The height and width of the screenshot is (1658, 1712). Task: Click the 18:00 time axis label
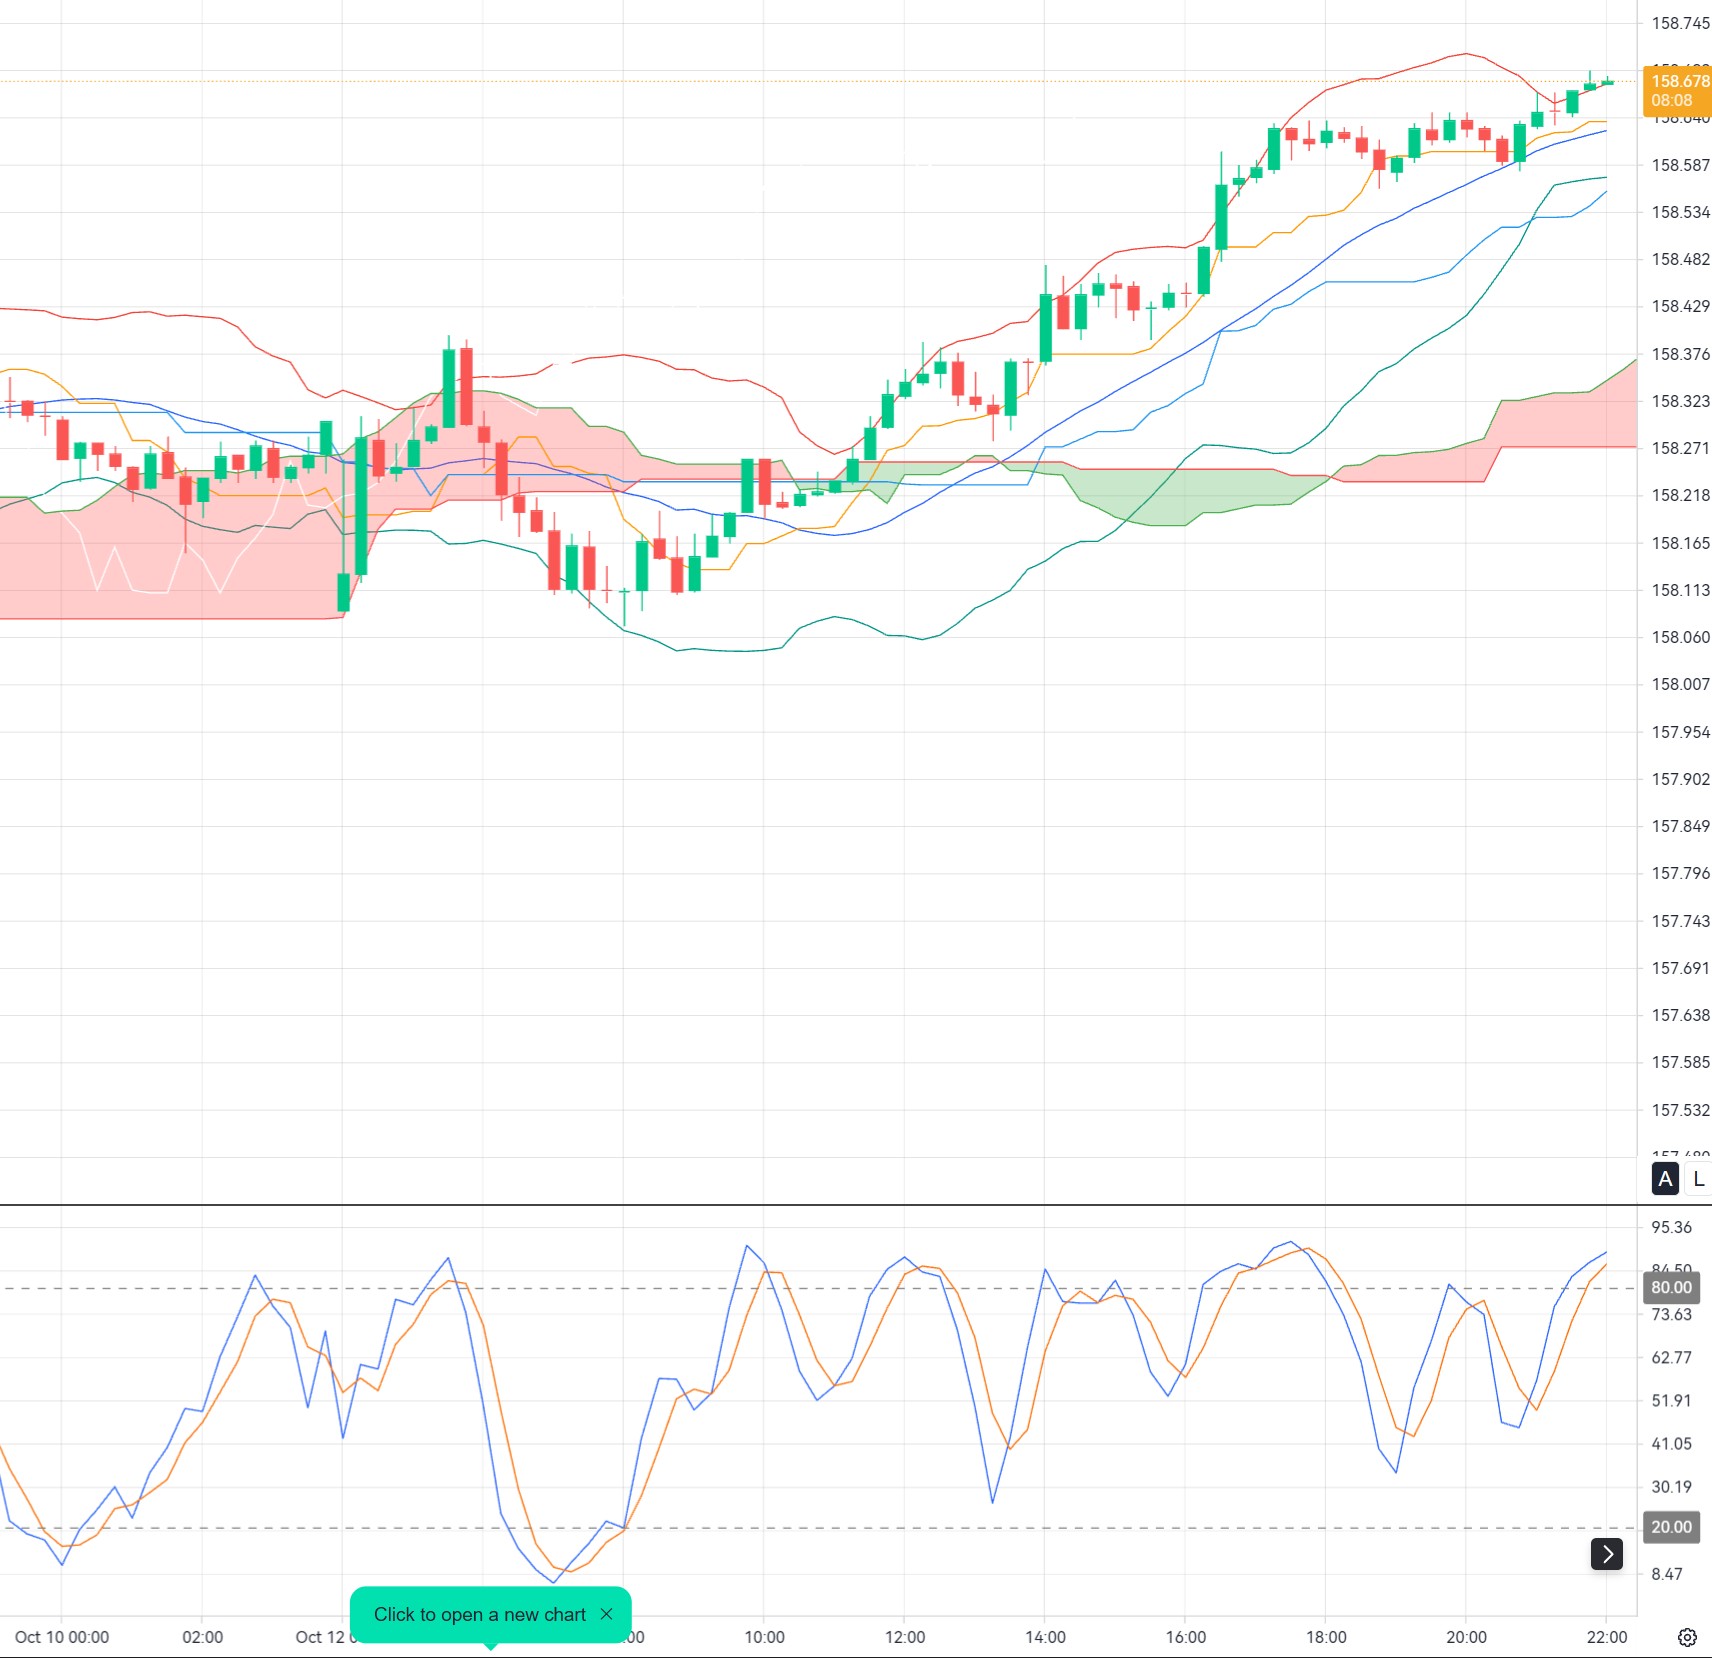(x=1326, y=1637)
